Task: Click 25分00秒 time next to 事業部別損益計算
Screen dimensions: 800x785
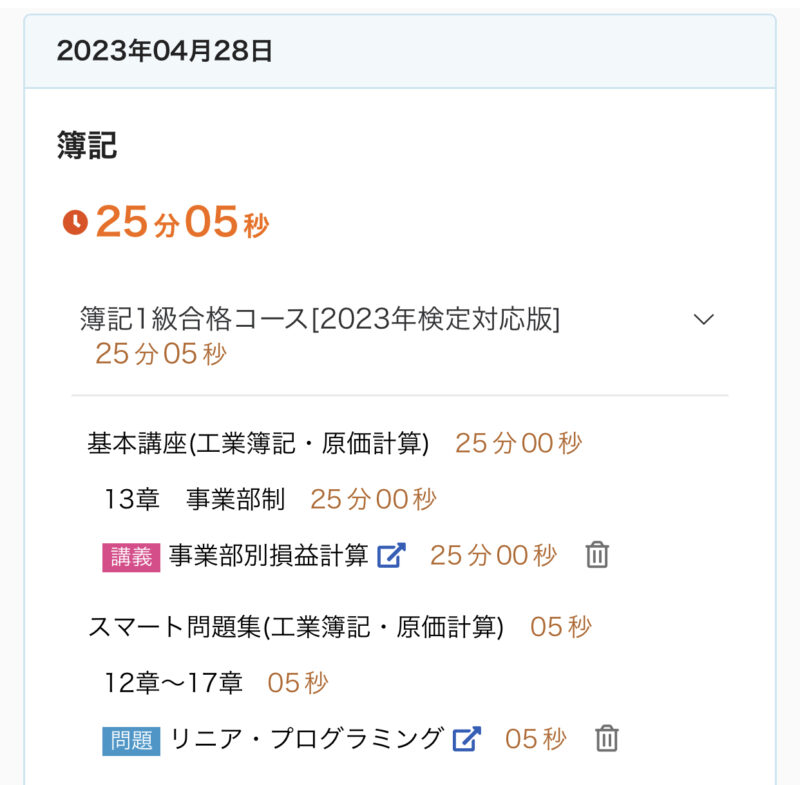Action: click(493, 556)
